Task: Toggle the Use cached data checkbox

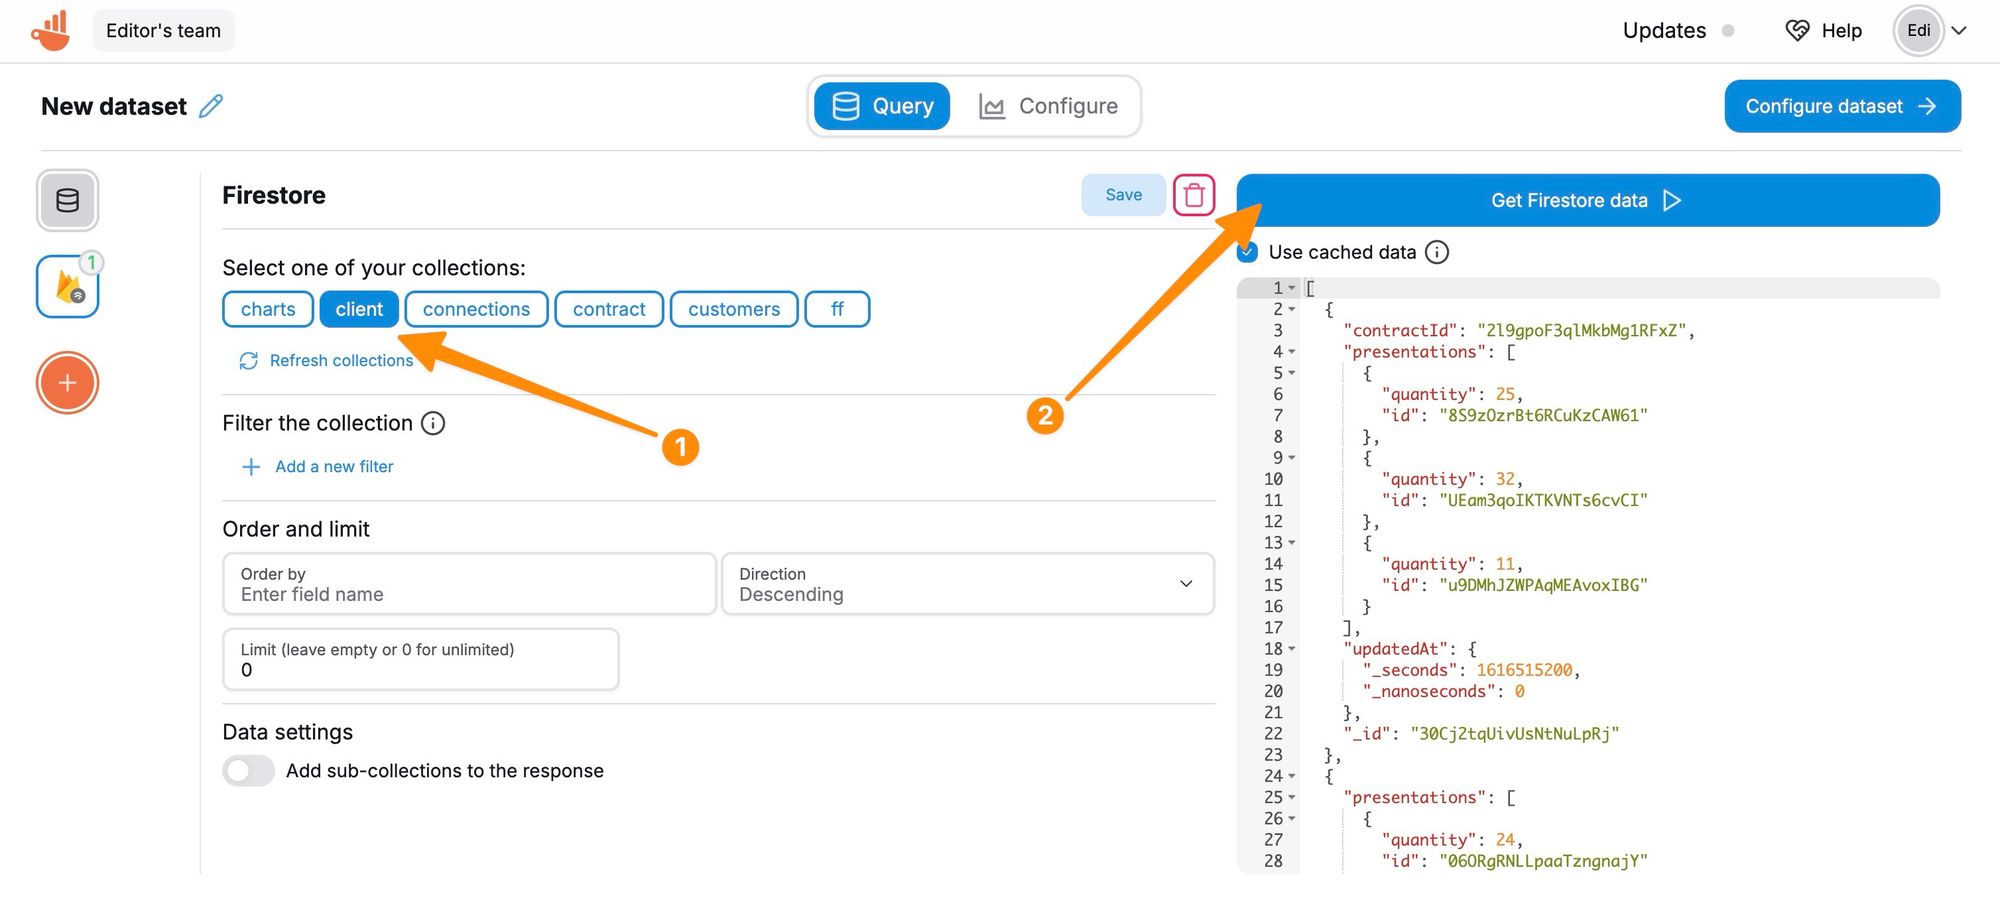Action: (1247, 252)
